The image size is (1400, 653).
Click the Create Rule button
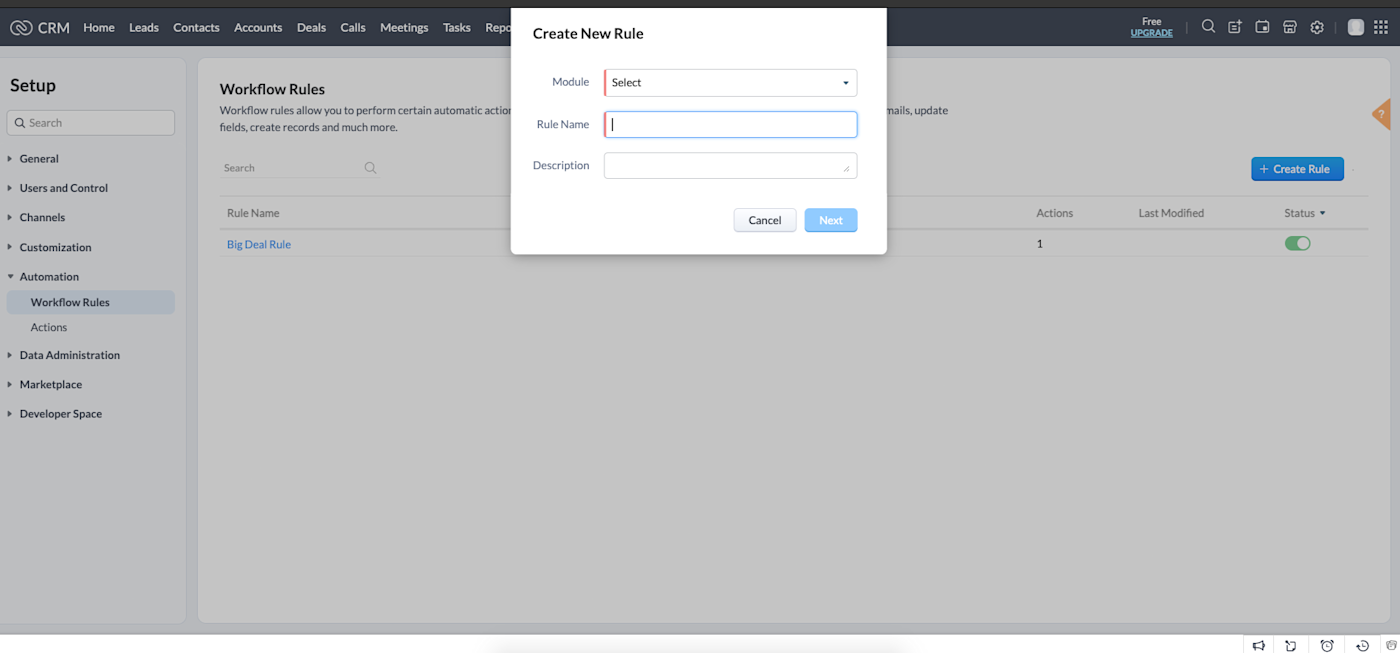1297,169
